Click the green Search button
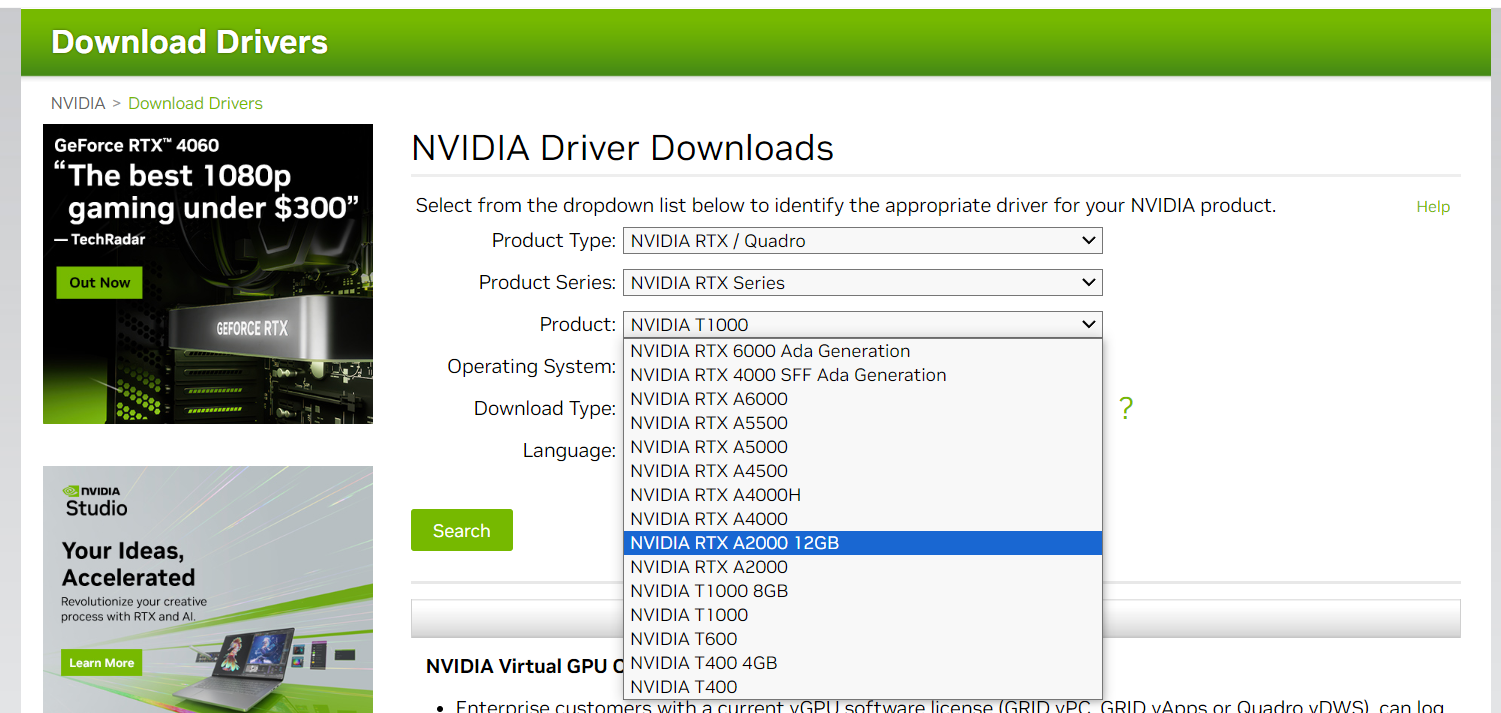The image size is (1501, 713). click(x=461, y=530)
